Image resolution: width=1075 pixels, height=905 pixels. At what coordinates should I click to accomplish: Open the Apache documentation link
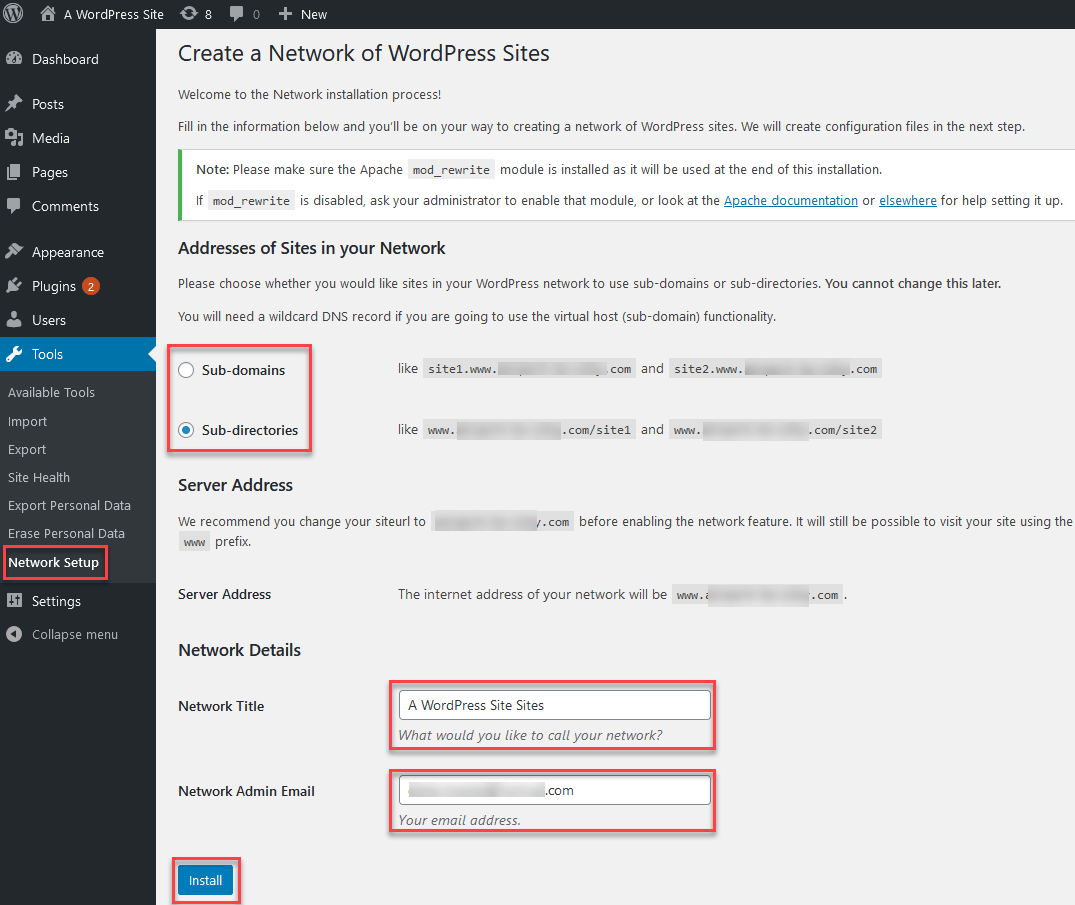(790, 200)
